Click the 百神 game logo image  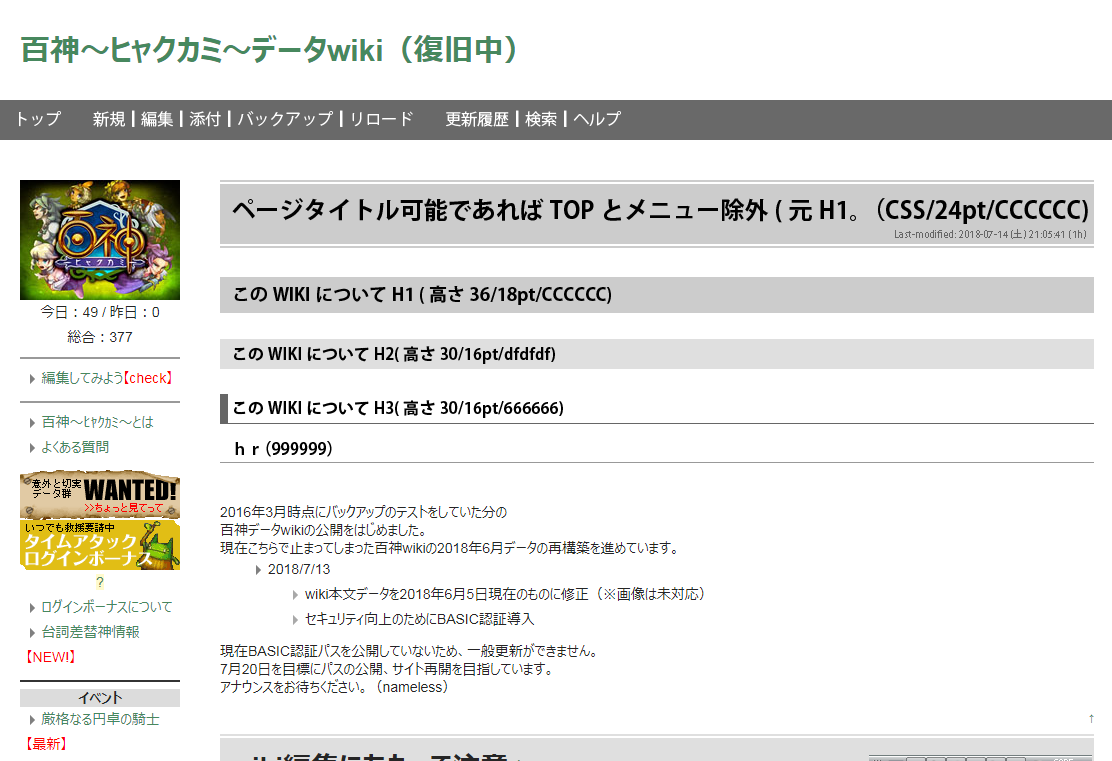tap(100, 240)
